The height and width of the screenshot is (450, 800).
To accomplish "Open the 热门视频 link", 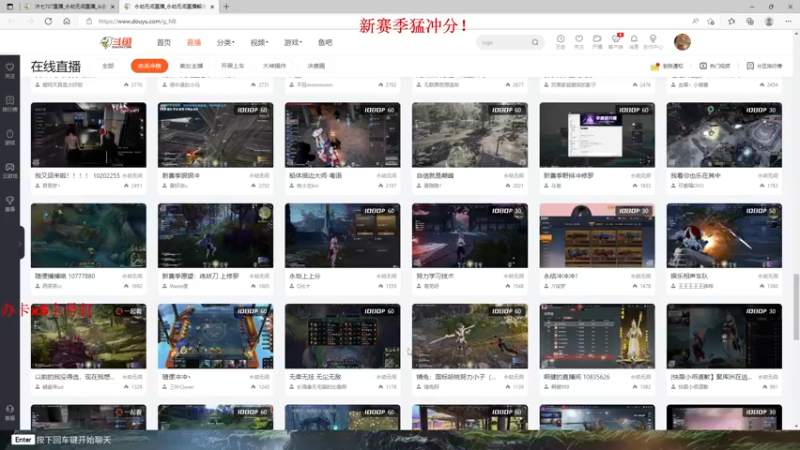I will [715, 66].
